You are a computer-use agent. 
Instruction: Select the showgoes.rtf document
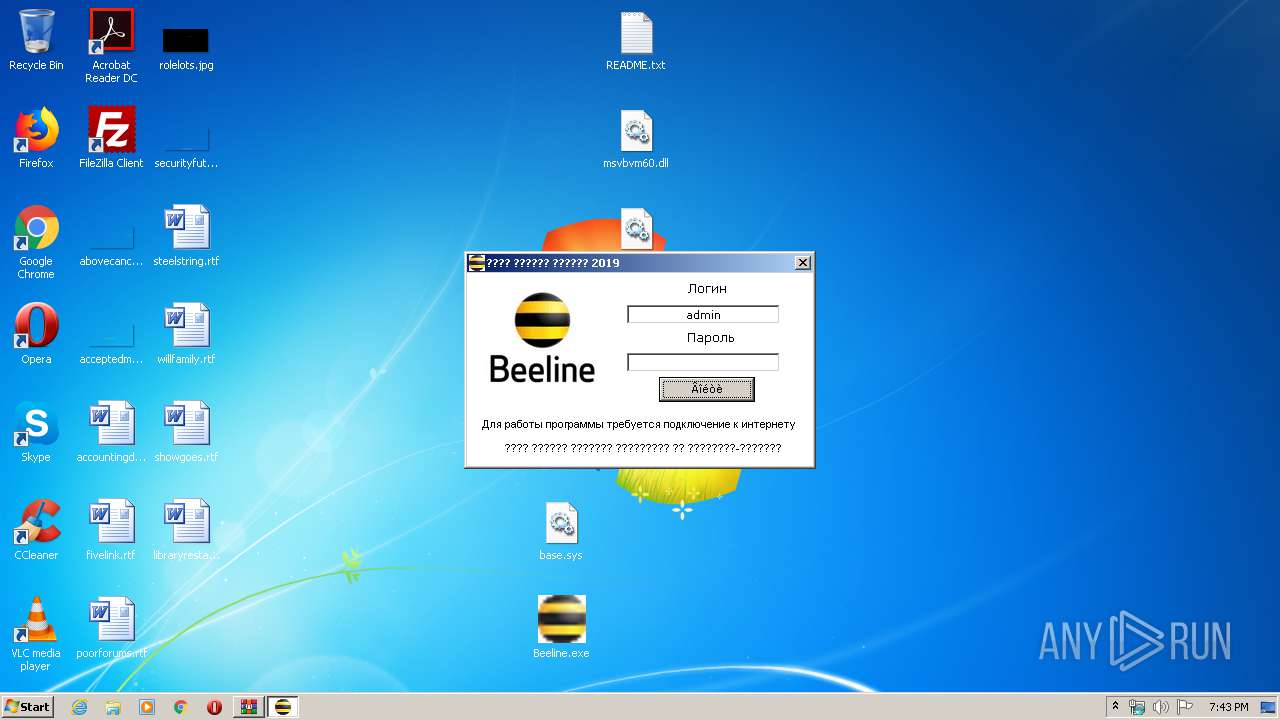tap(186, 432)
